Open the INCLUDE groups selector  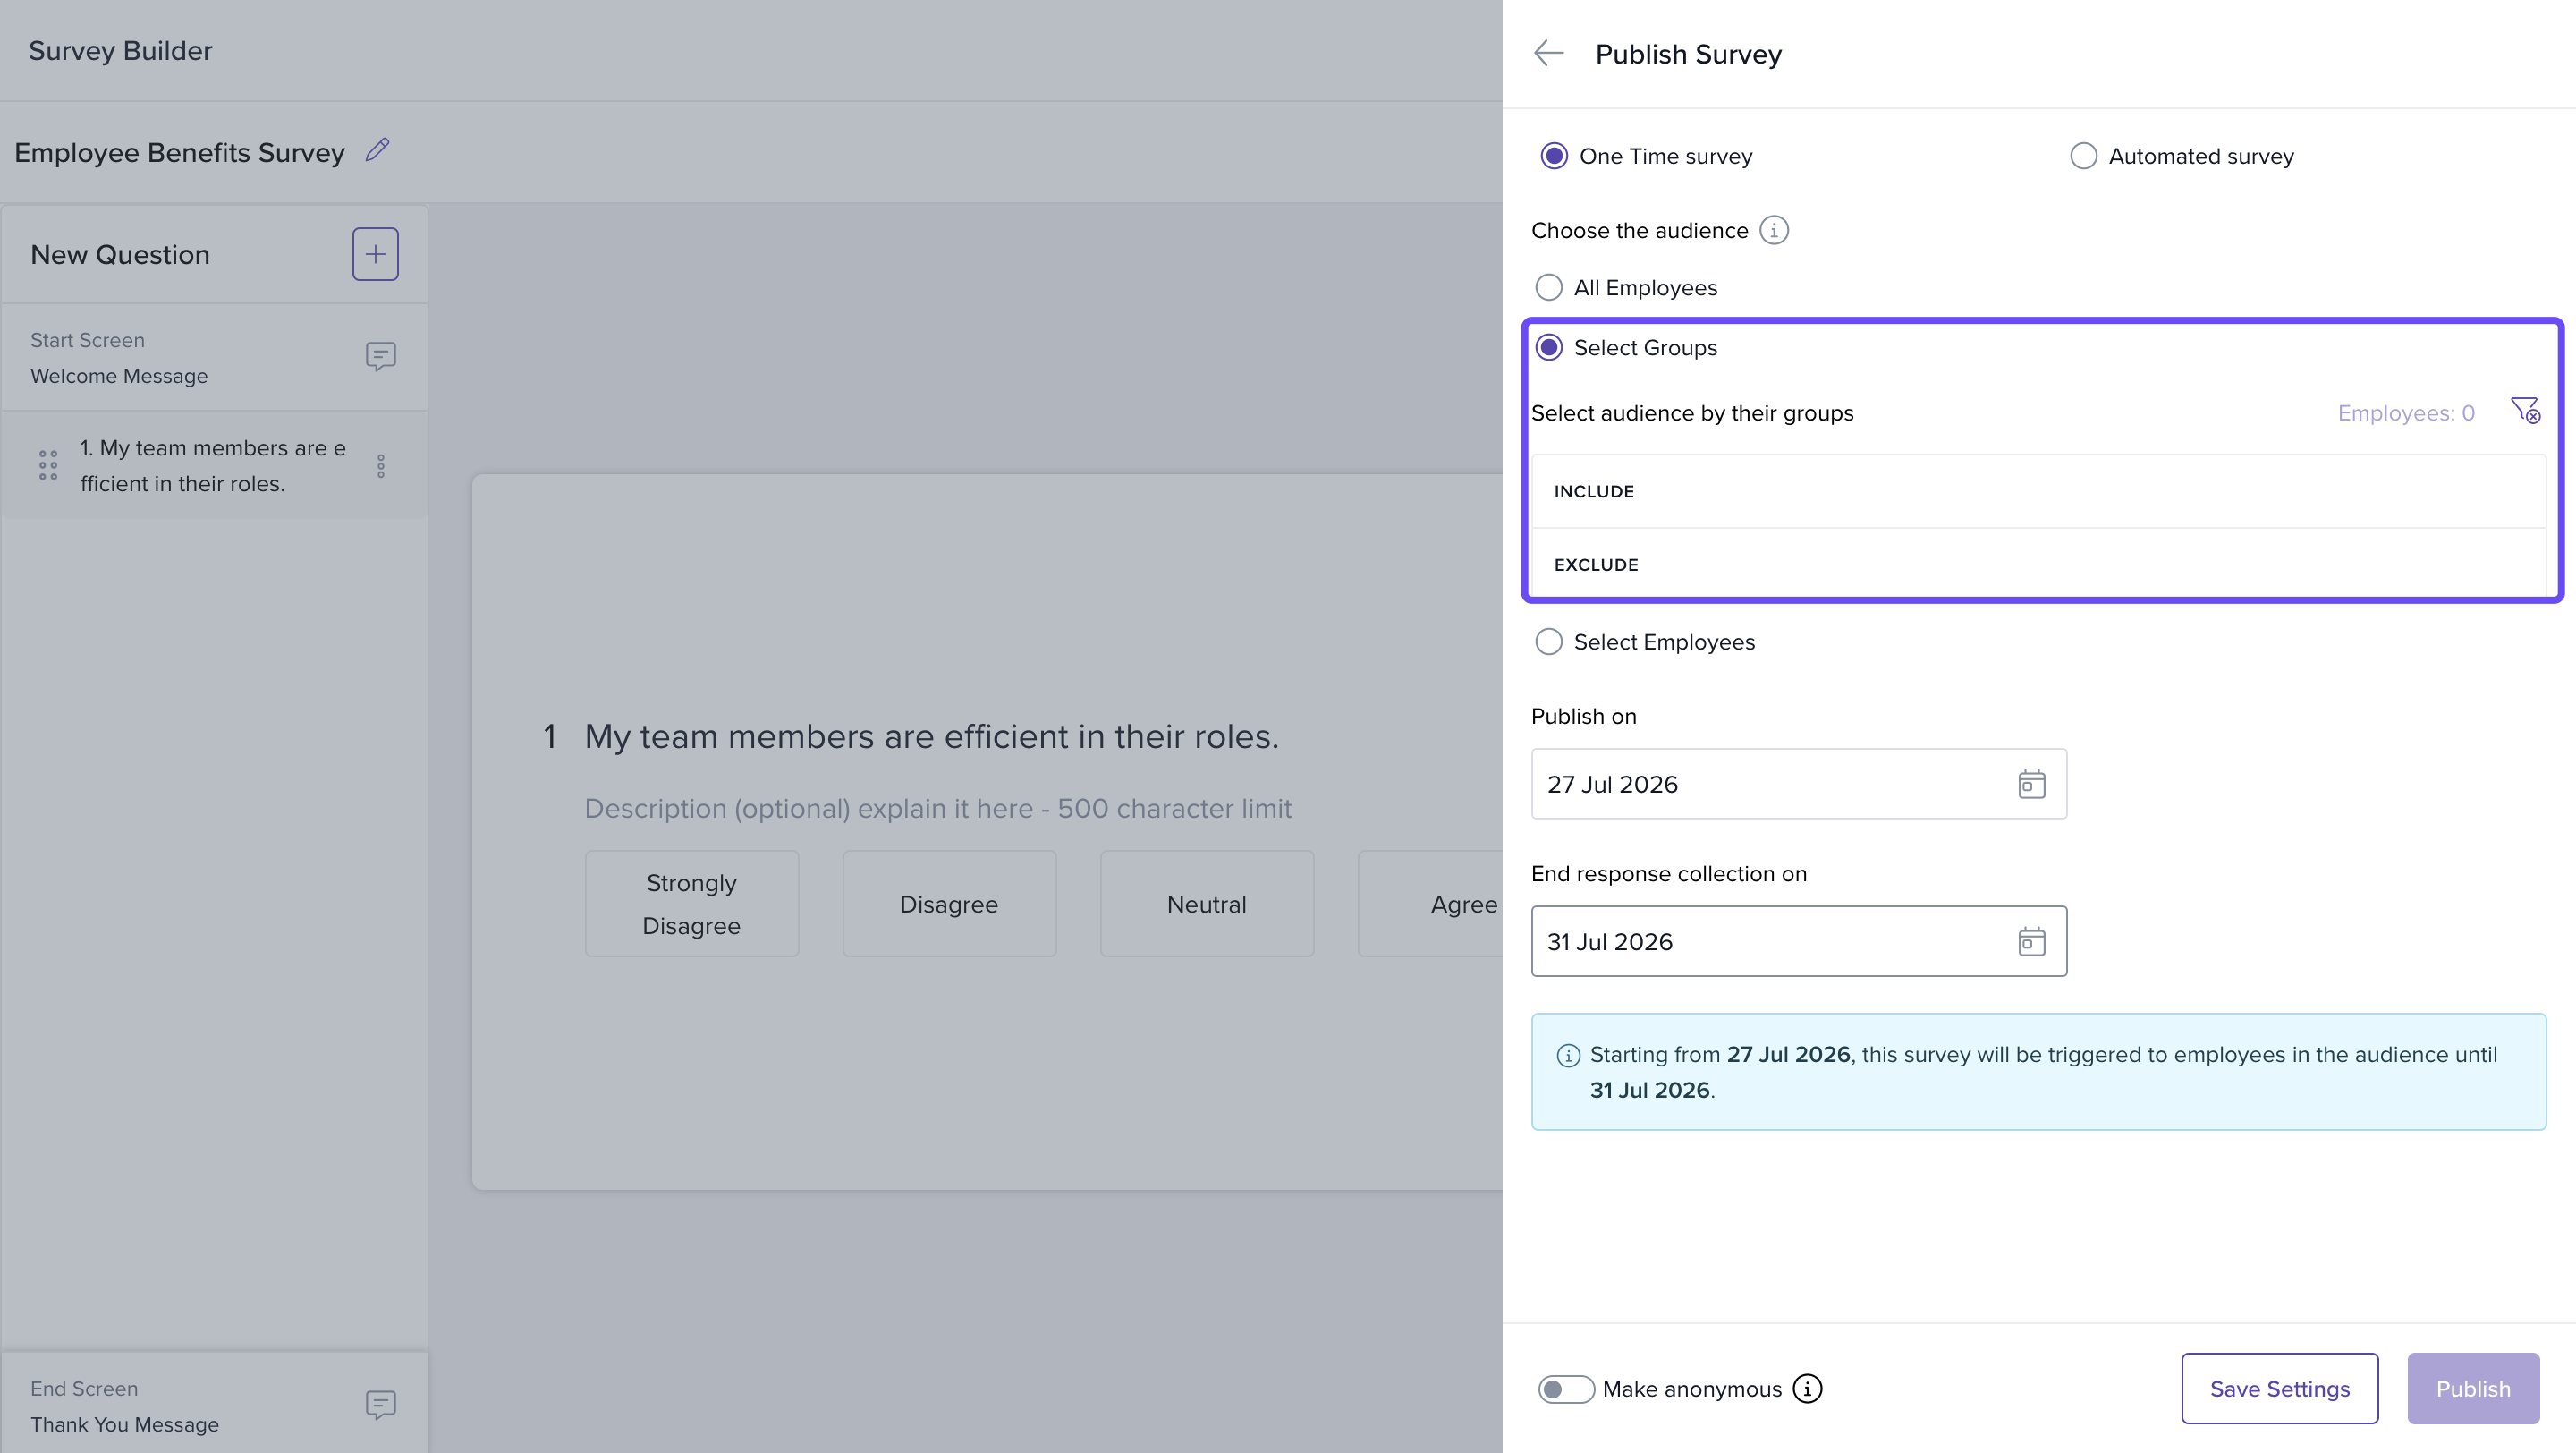pos(2038,491)
